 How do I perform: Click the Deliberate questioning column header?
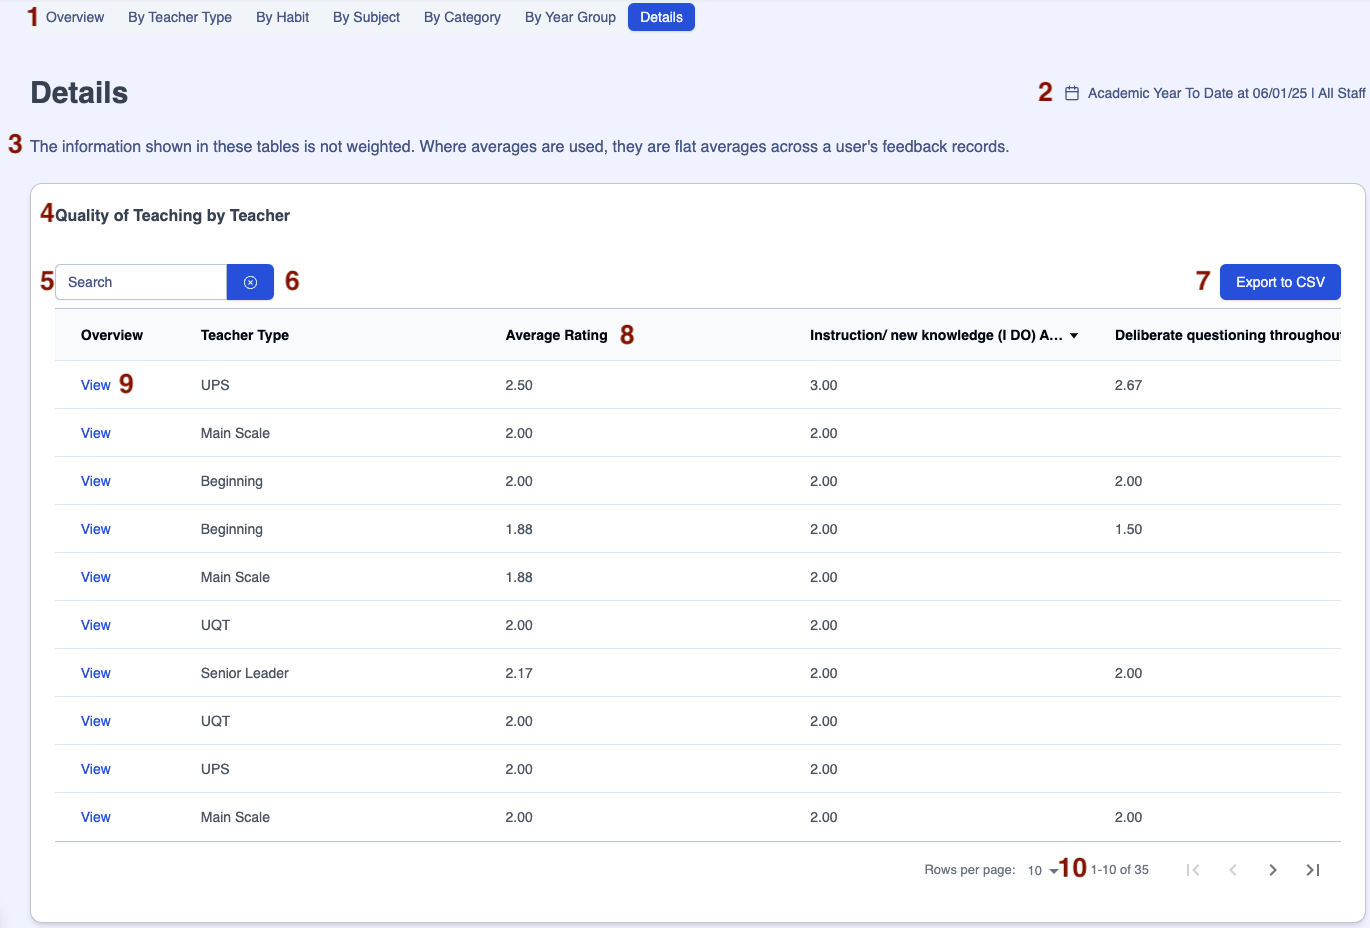click(x=1227, y=335)
